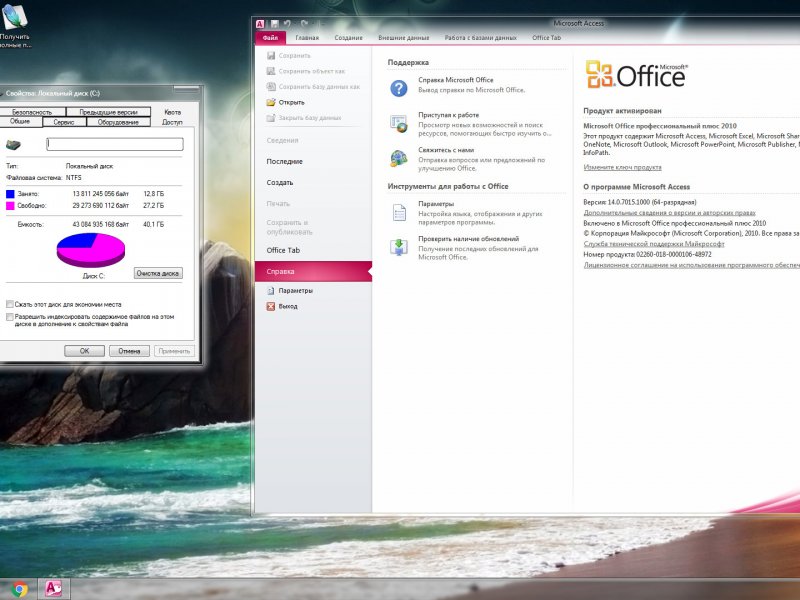Select Создать in the backstage menu
The height and width of the screenshot is (600, 800).
coord(280,183)
